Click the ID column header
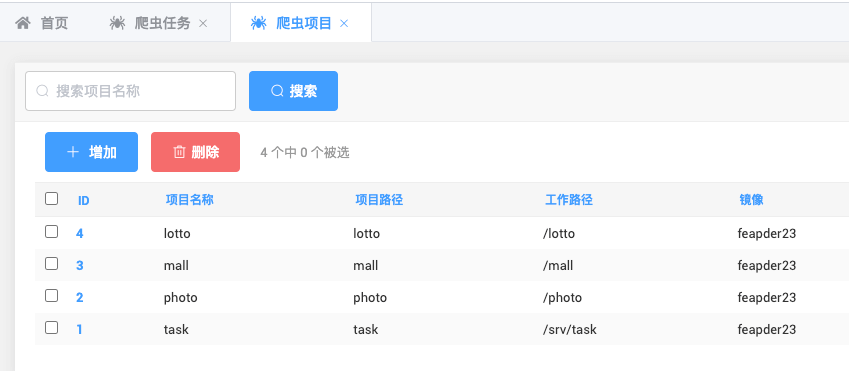The height and width of the screenshot is (371, 849). [84, 201]
